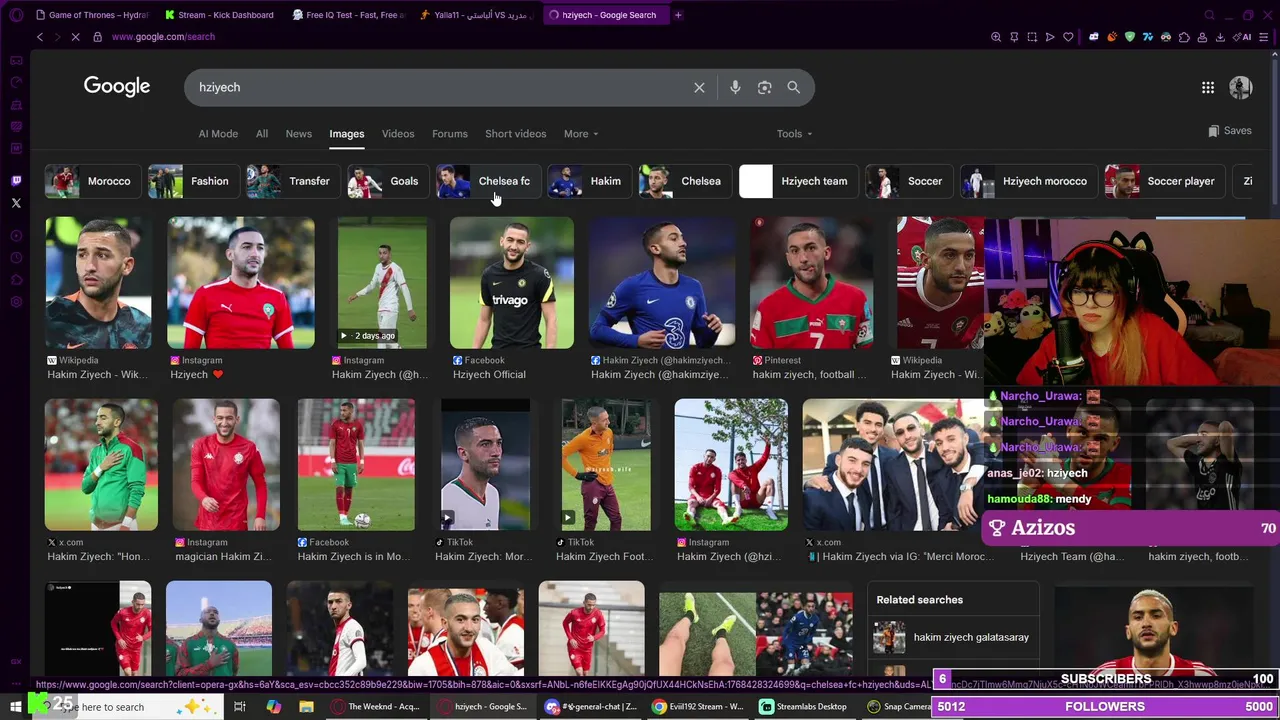Image resolution: width=1280 pixels, height=720 pixels.
Task: Filter images by Morocco chip
Action: coord(92,182)
